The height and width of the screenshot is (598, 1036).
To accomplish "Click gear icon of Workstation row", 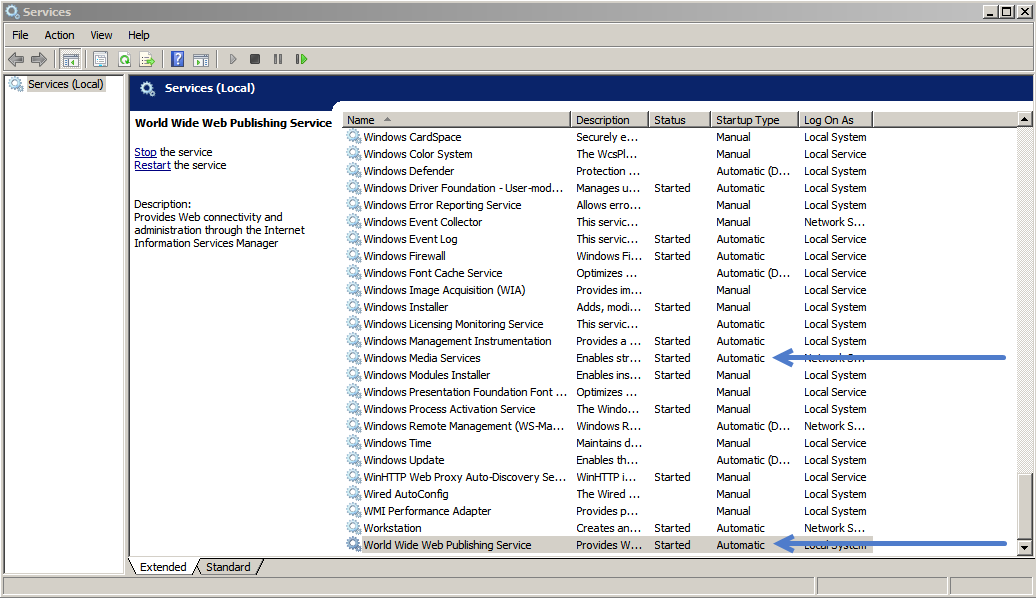I will click(353, 527).
